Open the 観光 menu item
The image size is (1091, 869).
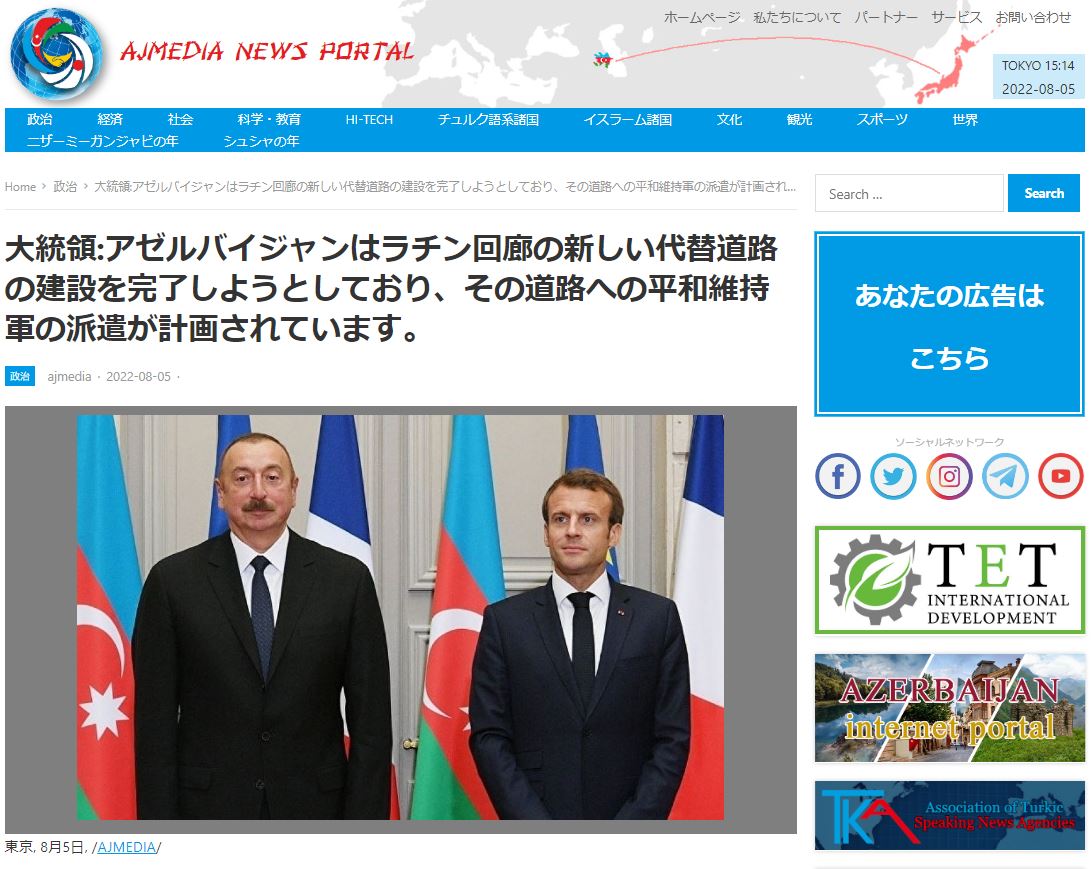[x=799, y=120]
